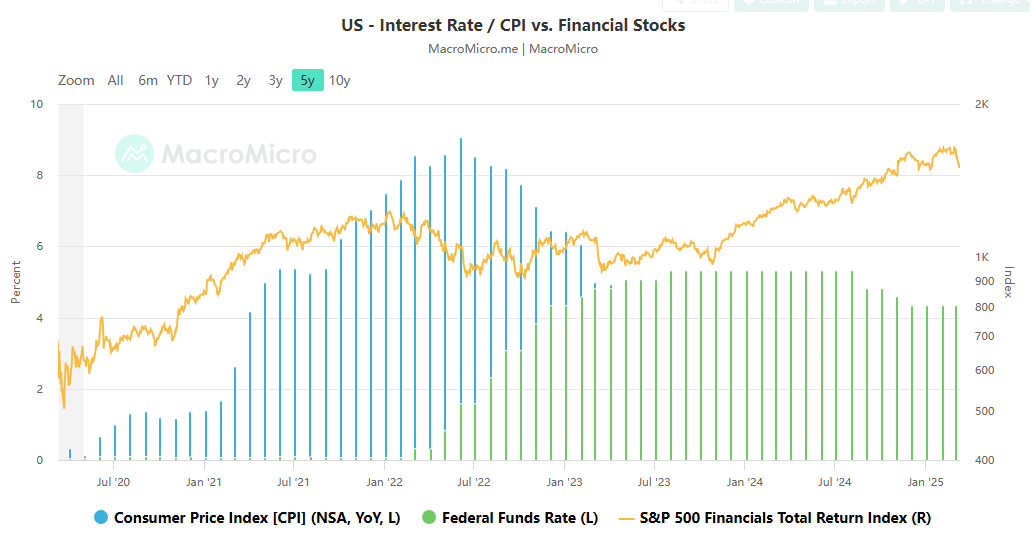Expand chart range to 10y
1033x542 pixels.
pos(340,81)
